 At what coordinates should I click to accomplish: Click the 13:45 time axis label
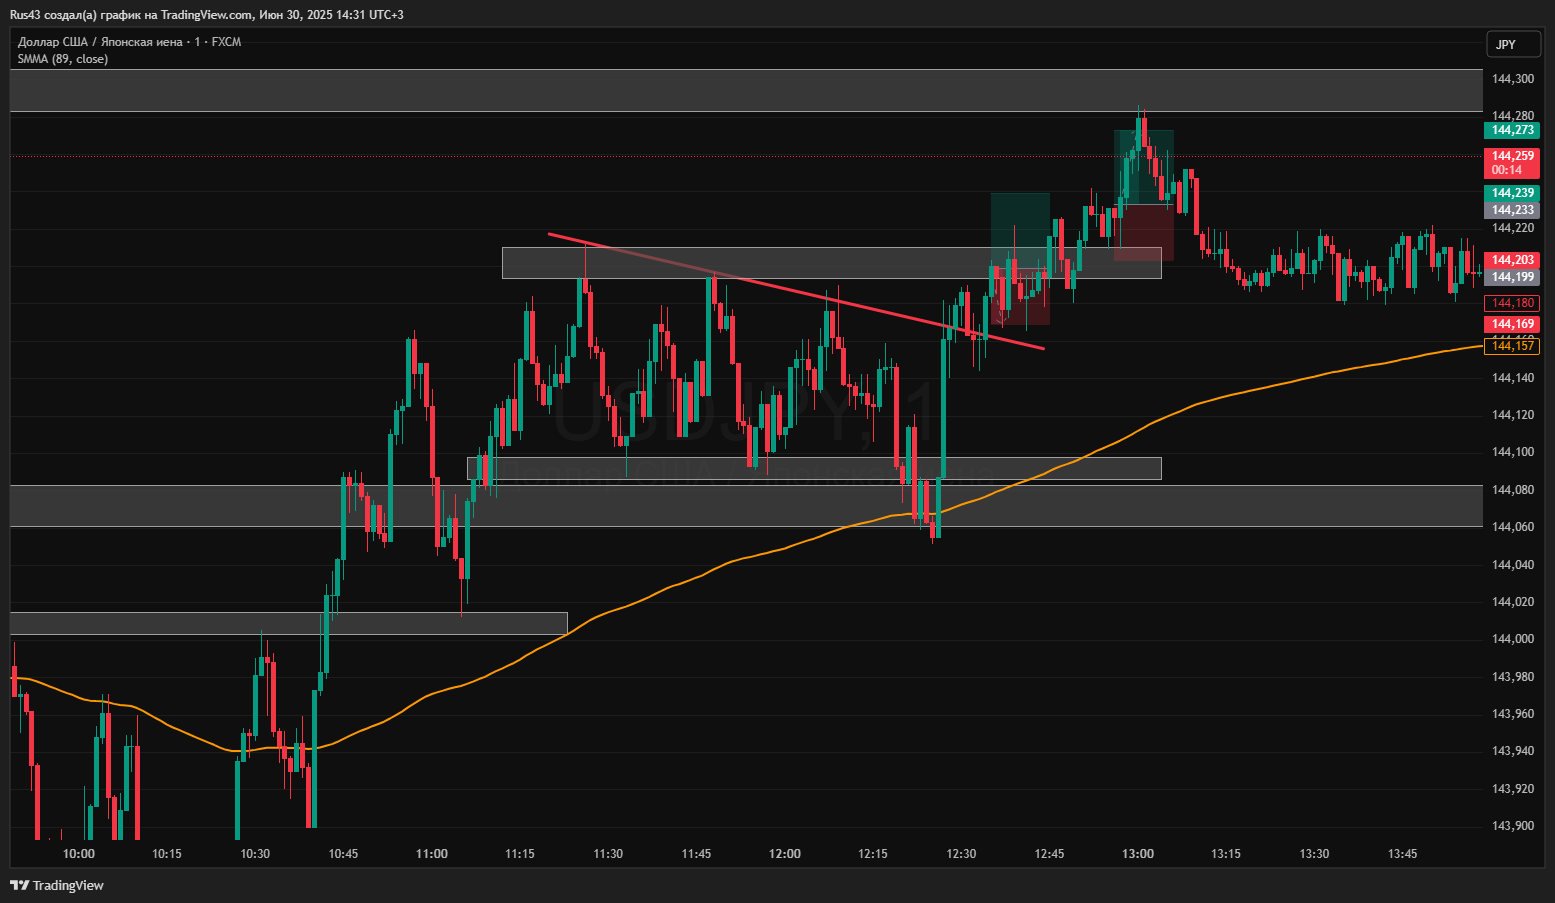point(1403,854)
